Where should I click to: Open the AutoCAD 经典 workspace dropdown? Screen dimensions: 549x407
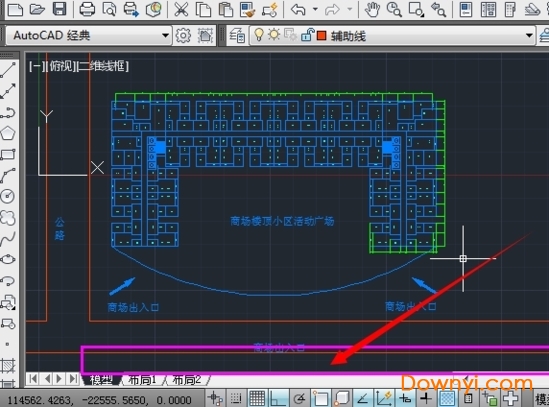pos(89,35)
